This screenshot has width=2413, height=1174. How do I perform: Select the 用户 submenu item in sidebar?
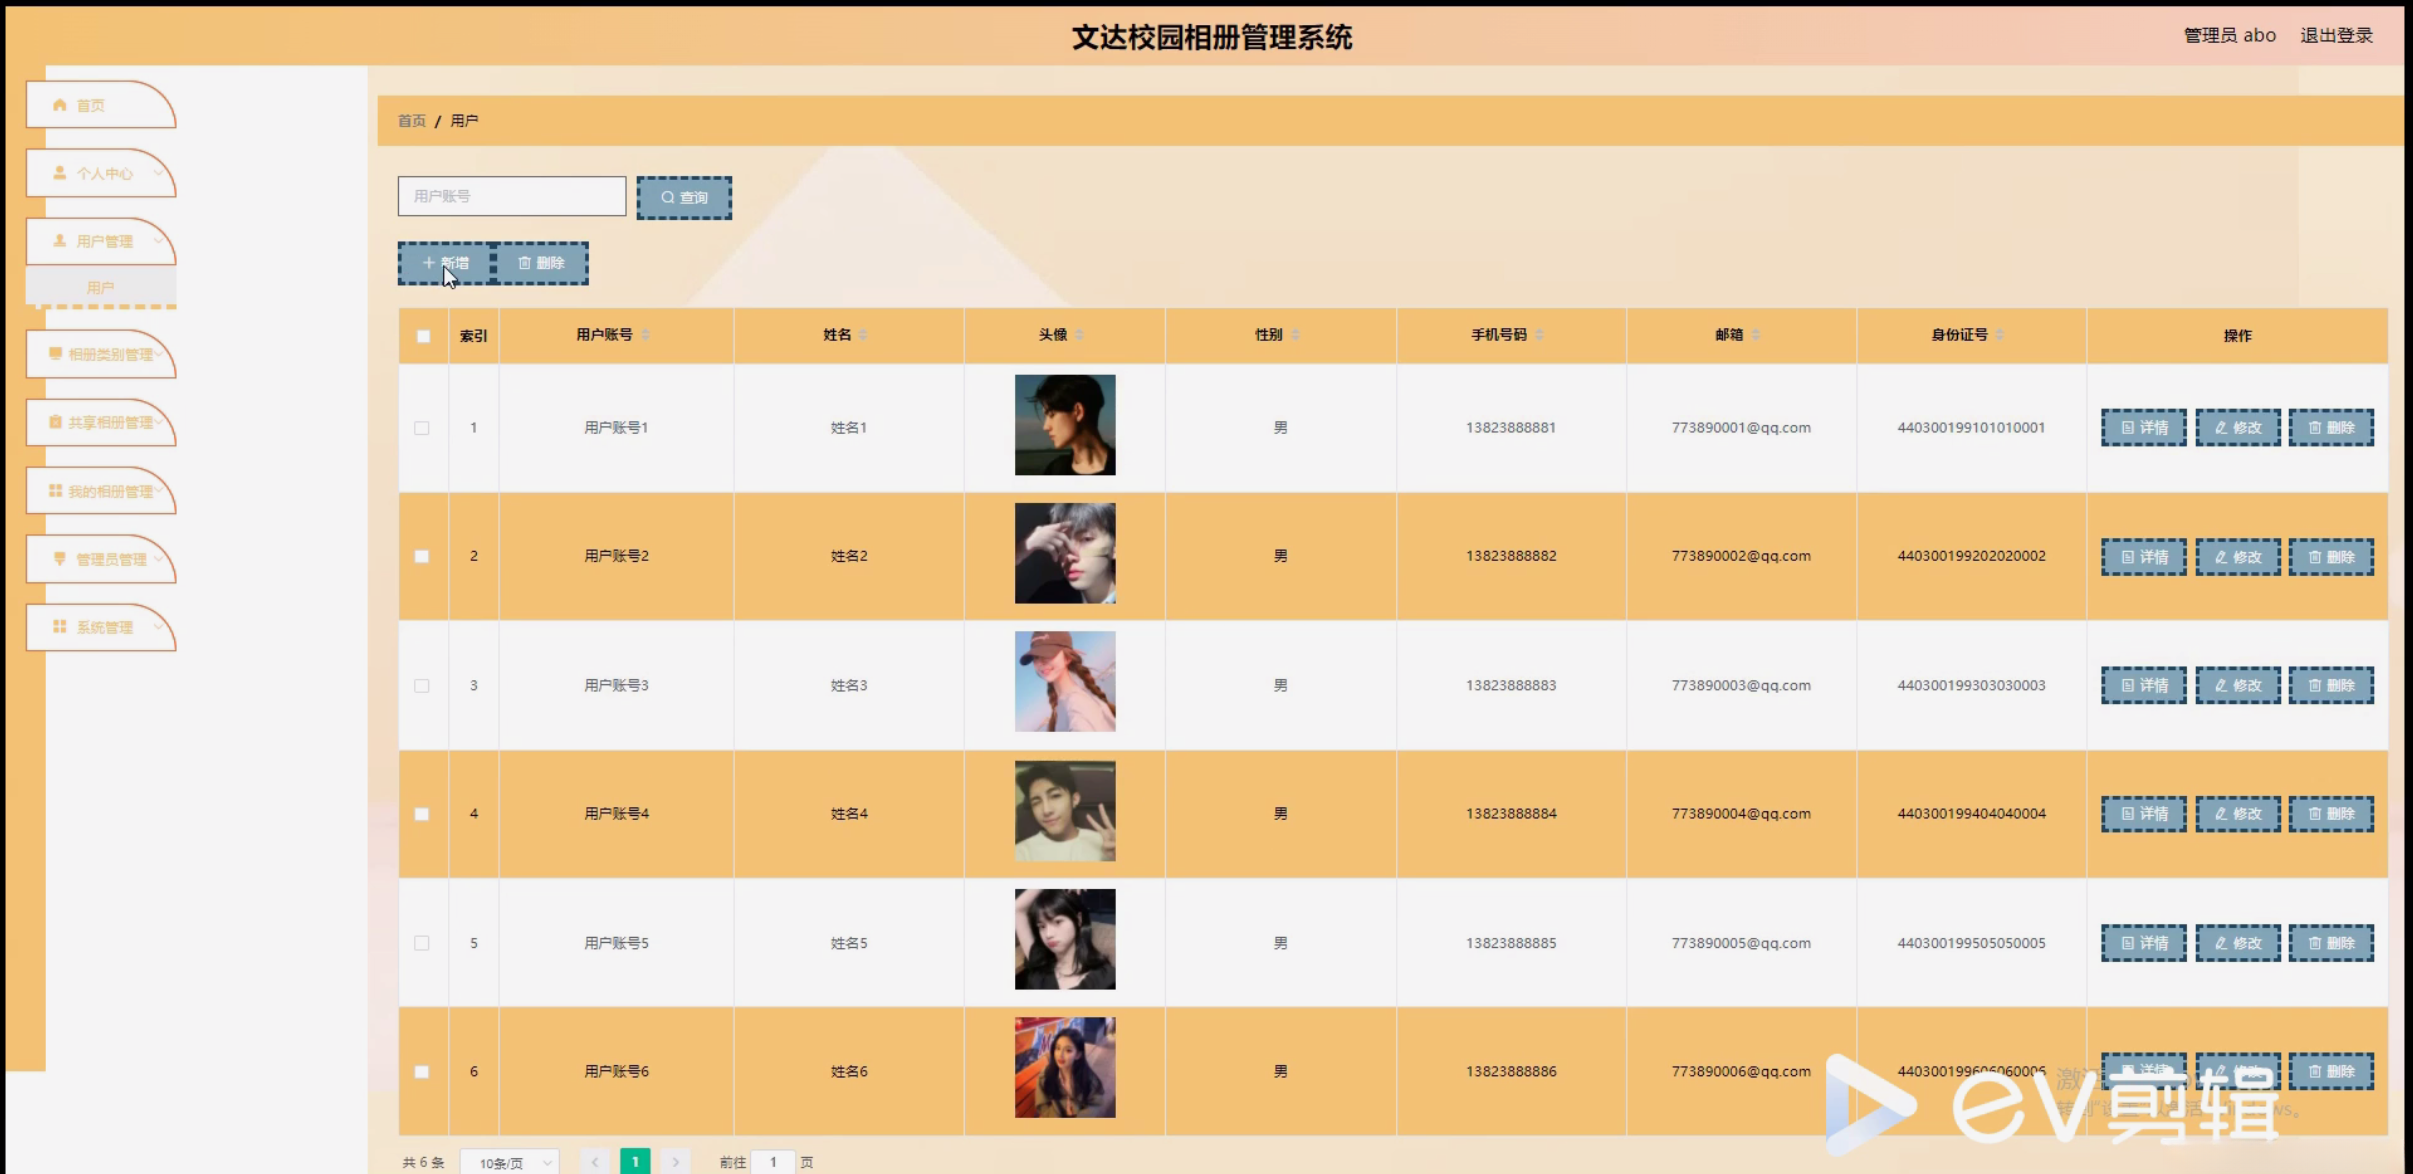click(100, 288)
